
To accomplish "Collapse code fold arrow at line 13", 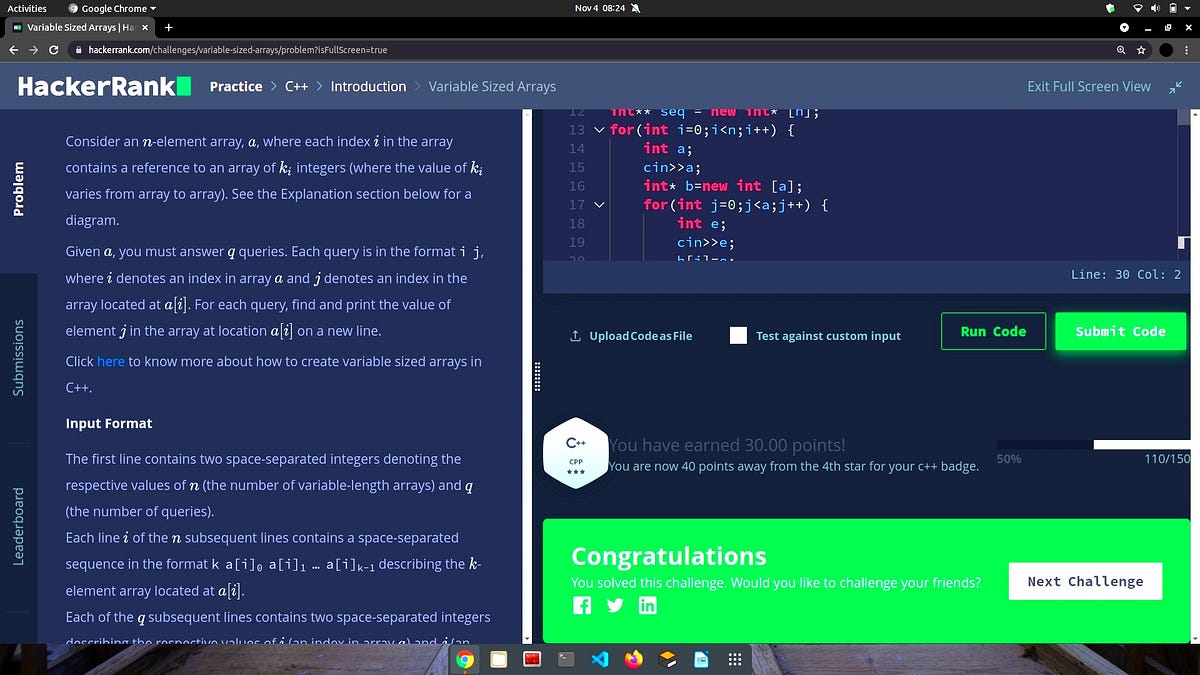I will click(x=599, y=130).
